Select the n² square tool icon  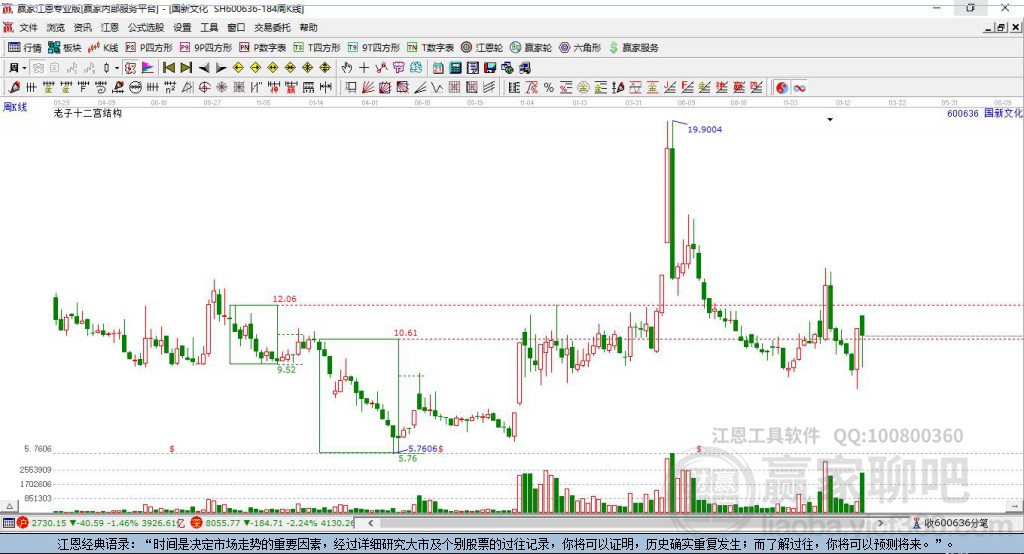click(x=170, y=88)
